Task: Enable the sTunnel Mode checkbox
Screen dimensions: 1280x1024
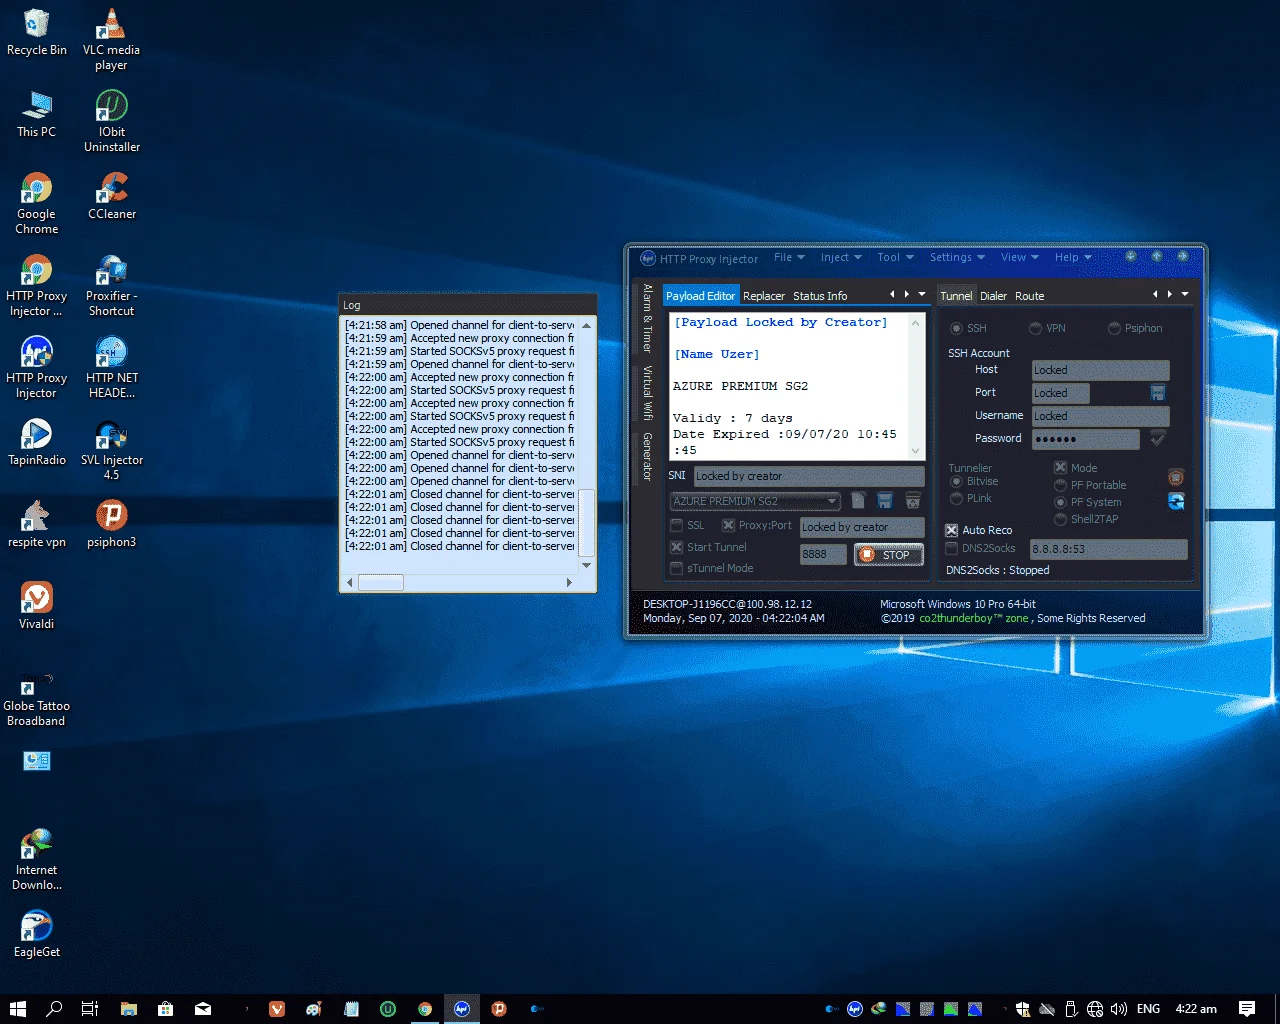Action: coord(677,568)
